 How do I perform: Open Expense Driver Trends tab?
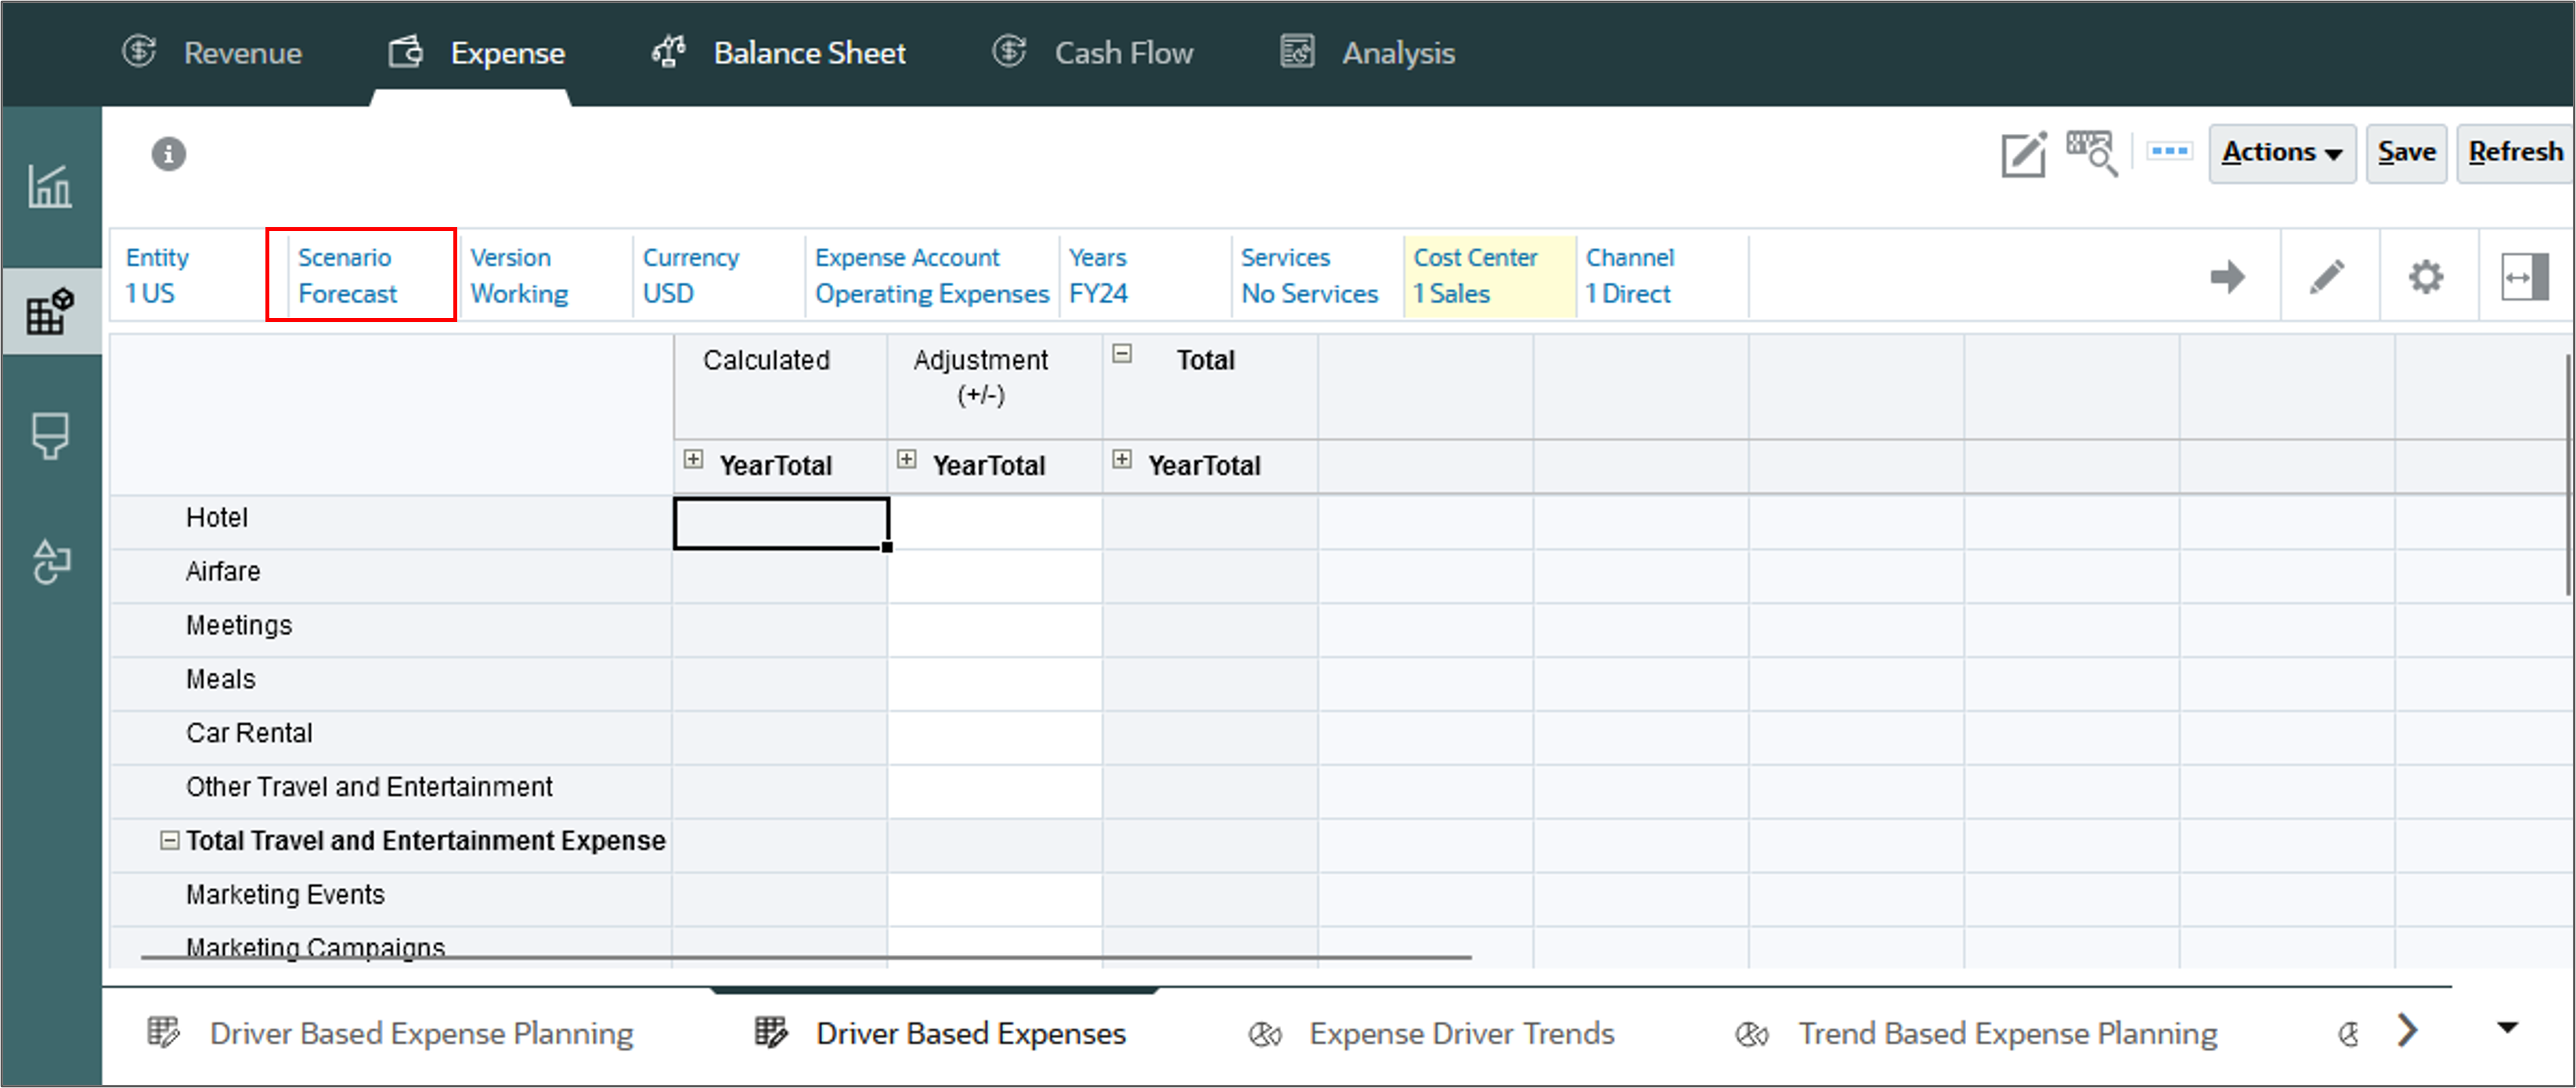(1431, 1033)
